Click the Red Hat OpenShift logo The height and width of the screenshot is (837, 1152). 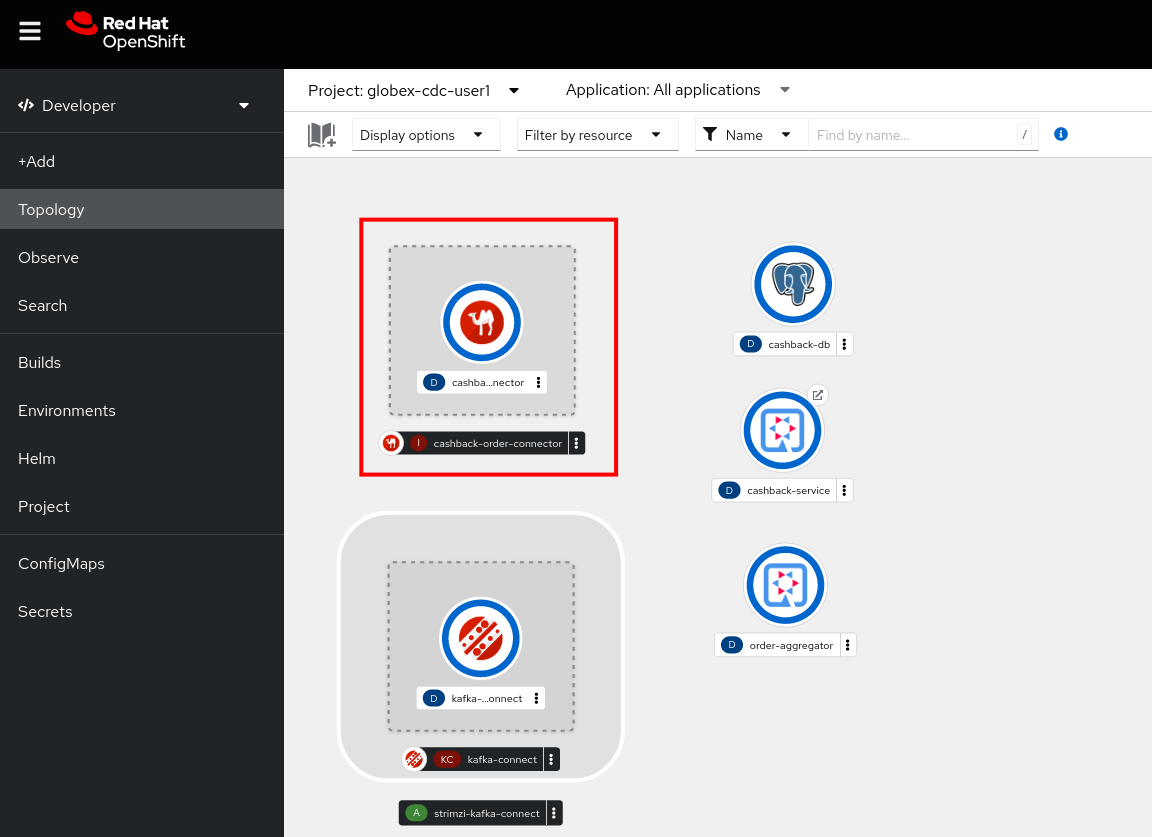tap(126, 32)
